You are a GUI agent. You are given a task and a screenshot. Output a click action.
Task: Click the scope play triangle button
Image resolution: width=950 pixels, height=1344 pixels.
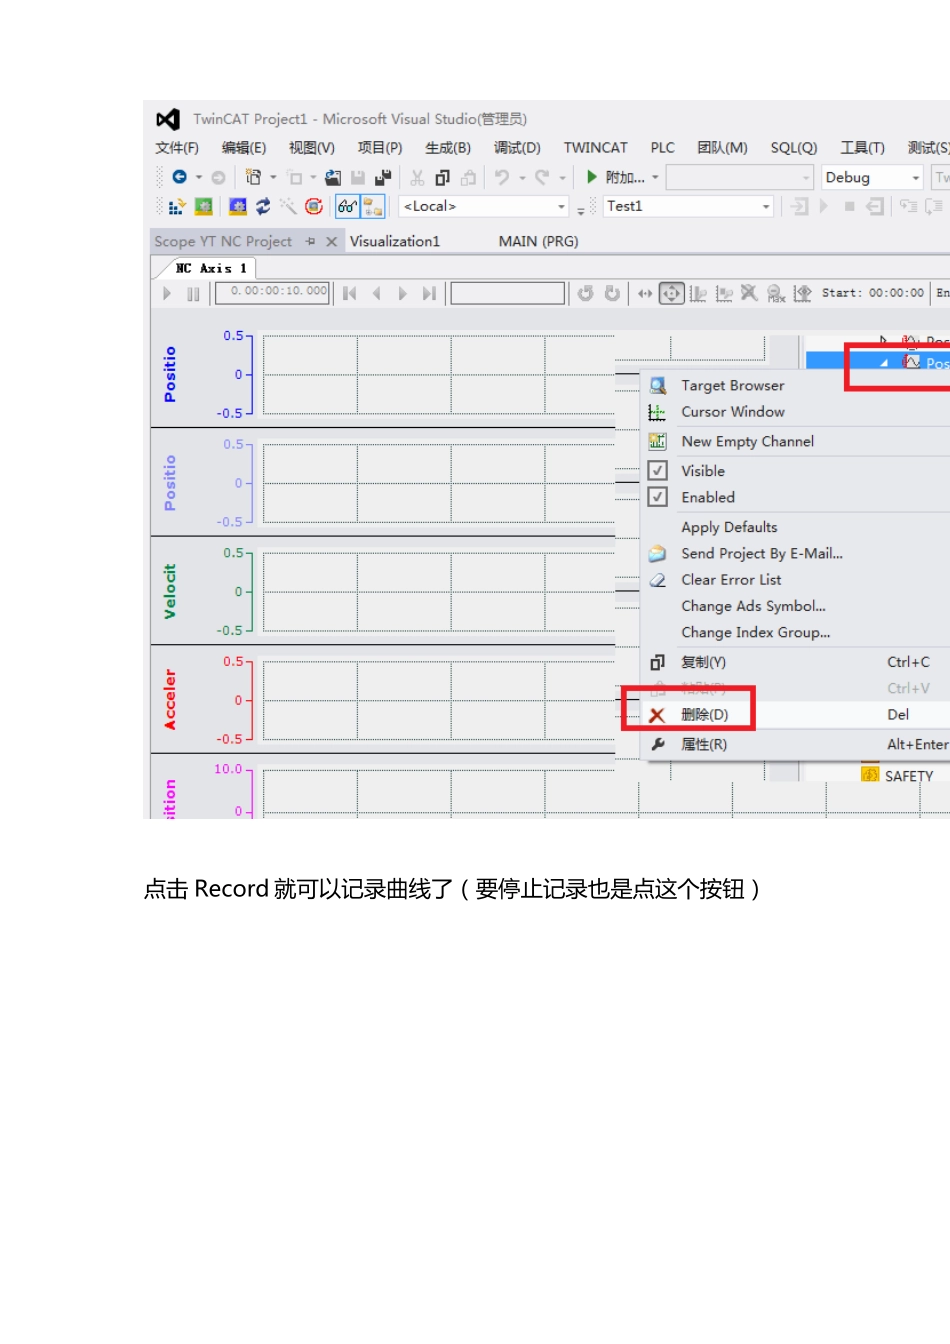point(167,293)
